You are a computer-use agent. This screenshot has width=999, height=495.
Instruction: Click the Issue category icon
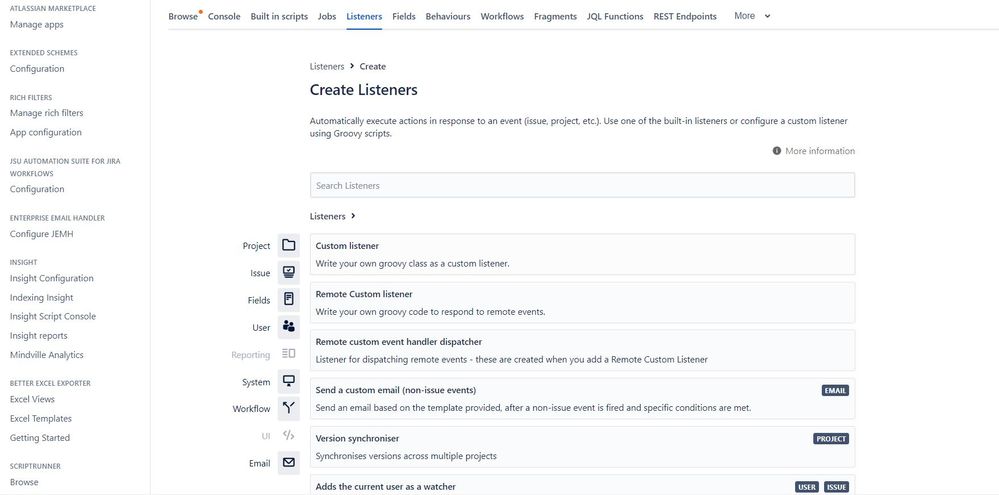tap(289, 273)
